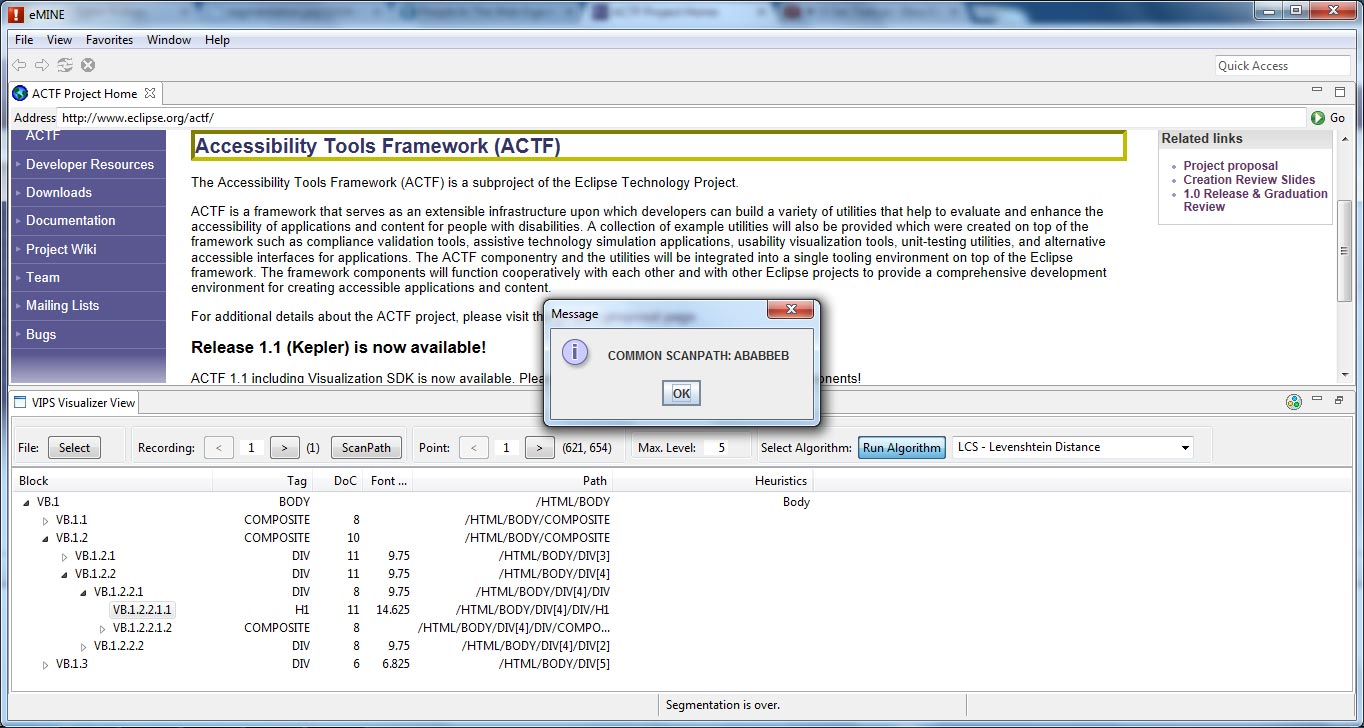
Task: Click the refresh page icon
Action: [x=64, y=64]
